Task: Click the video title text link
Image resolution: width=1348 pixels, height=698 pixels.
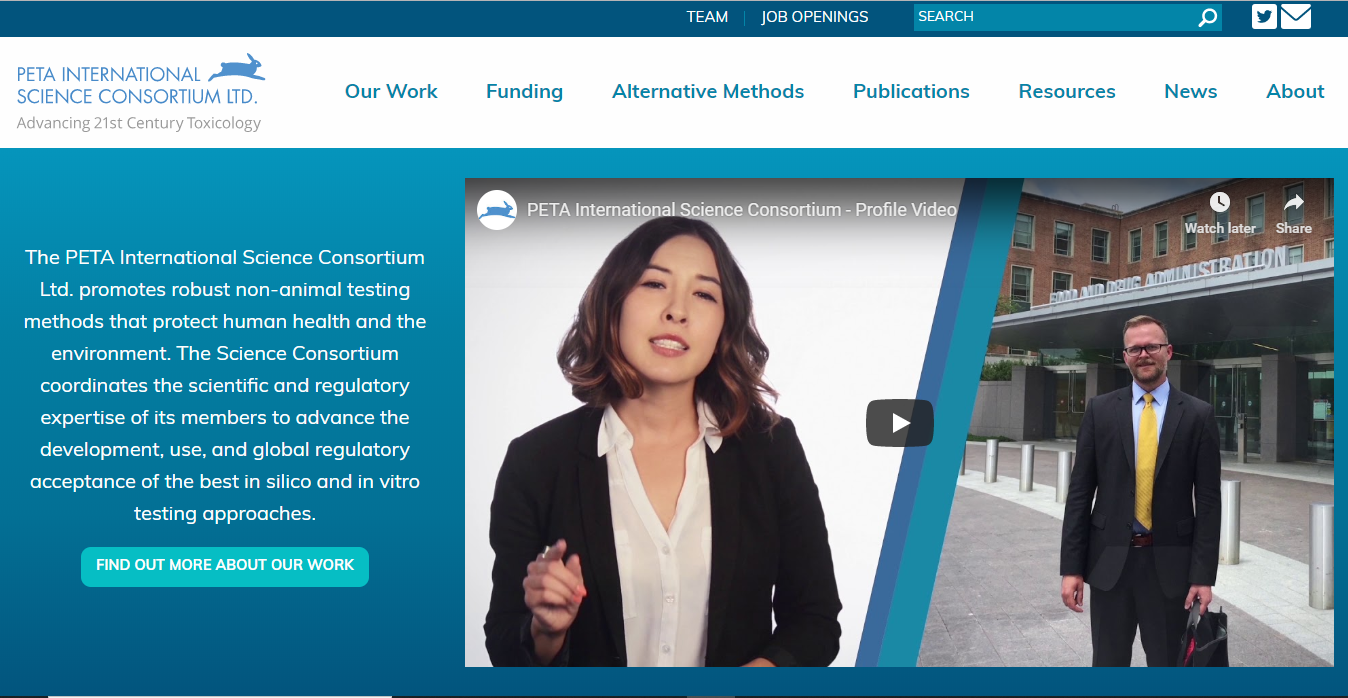Action: coord(741,210)
